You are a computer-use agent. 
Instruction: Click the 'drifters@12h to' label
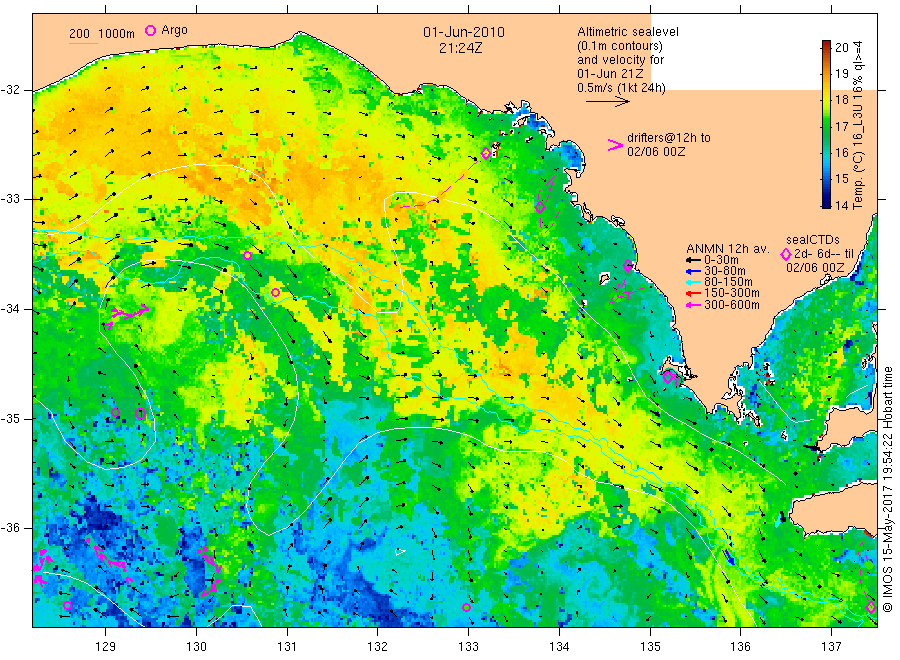pos(669,138)
